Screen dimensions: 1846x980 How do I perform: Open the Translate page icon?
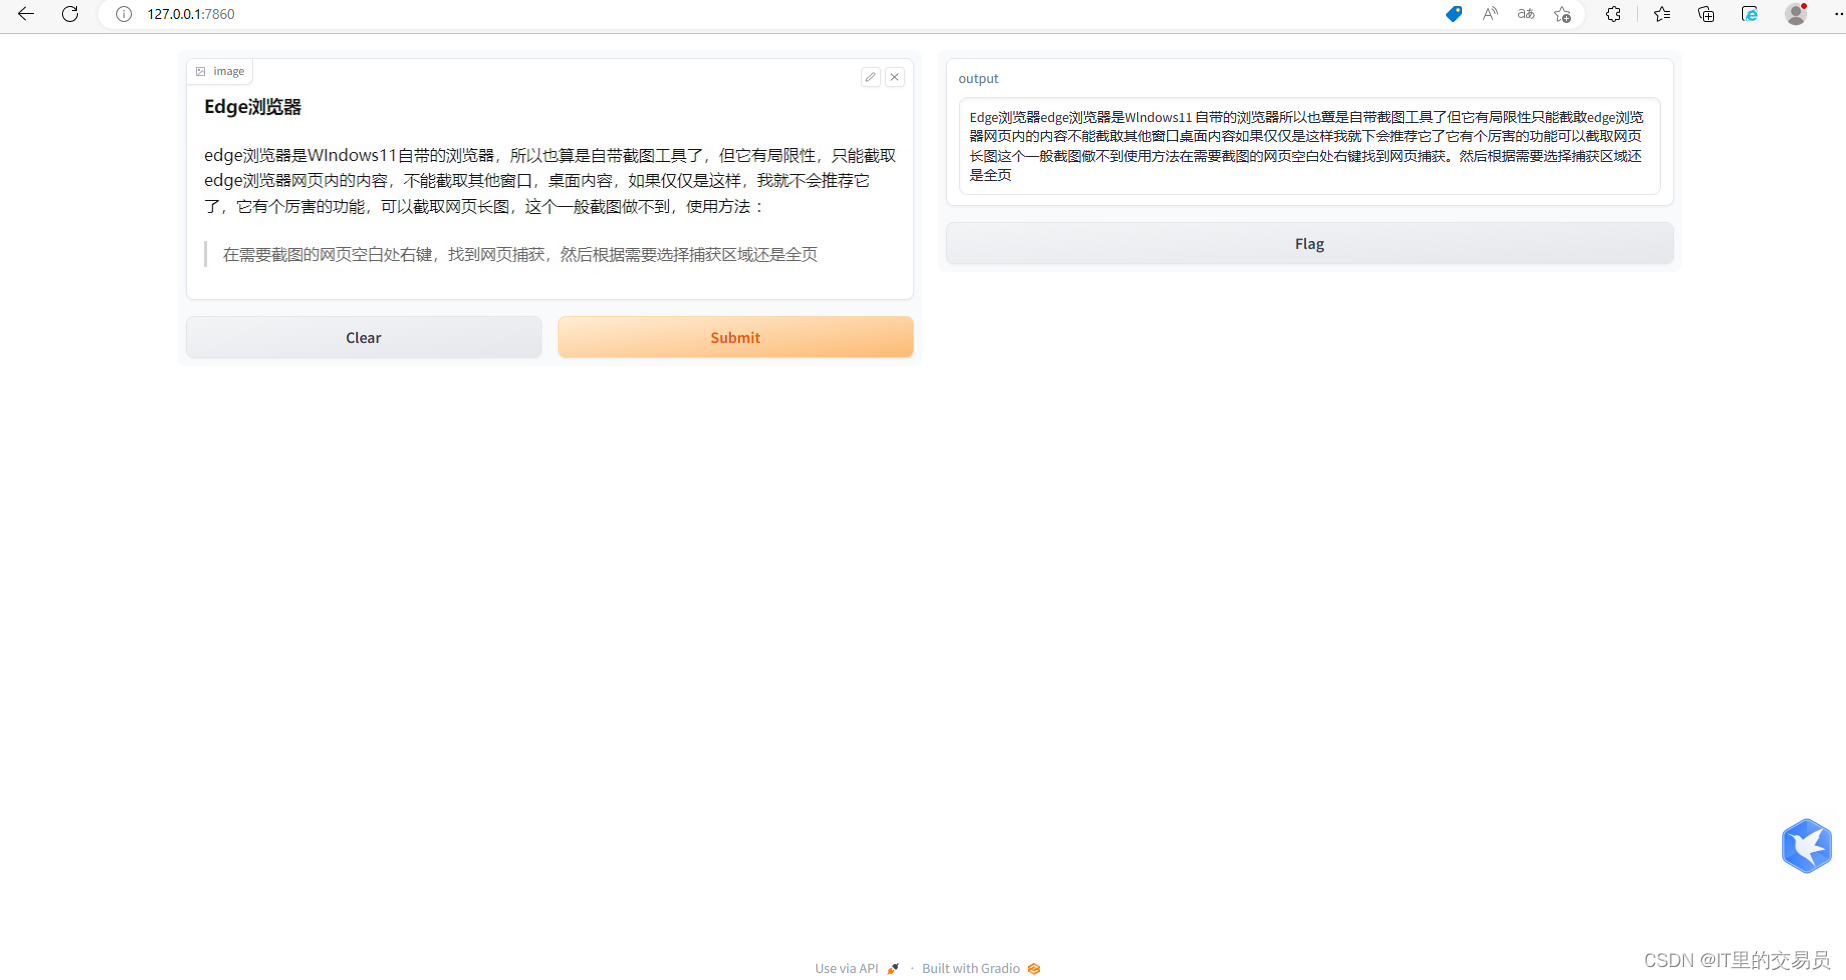(1525, 14)
